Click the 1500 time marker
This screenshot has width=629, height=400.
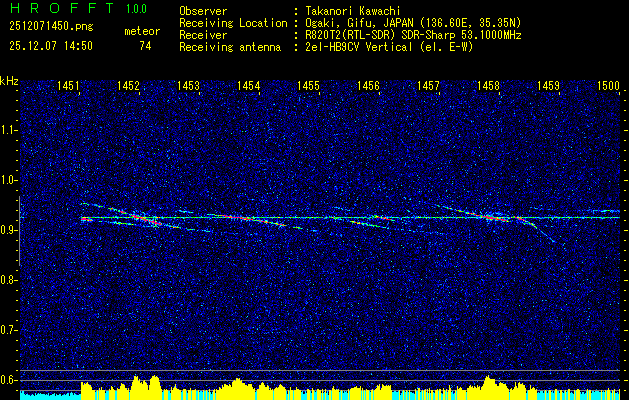(x=609, y=85)
